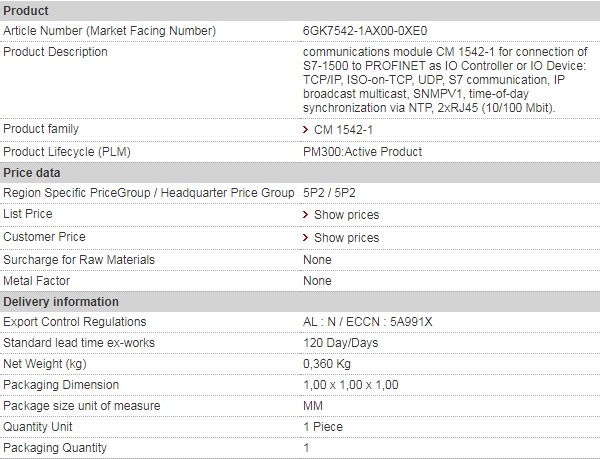Click the red chevron in List Price row

coord(306,215)
